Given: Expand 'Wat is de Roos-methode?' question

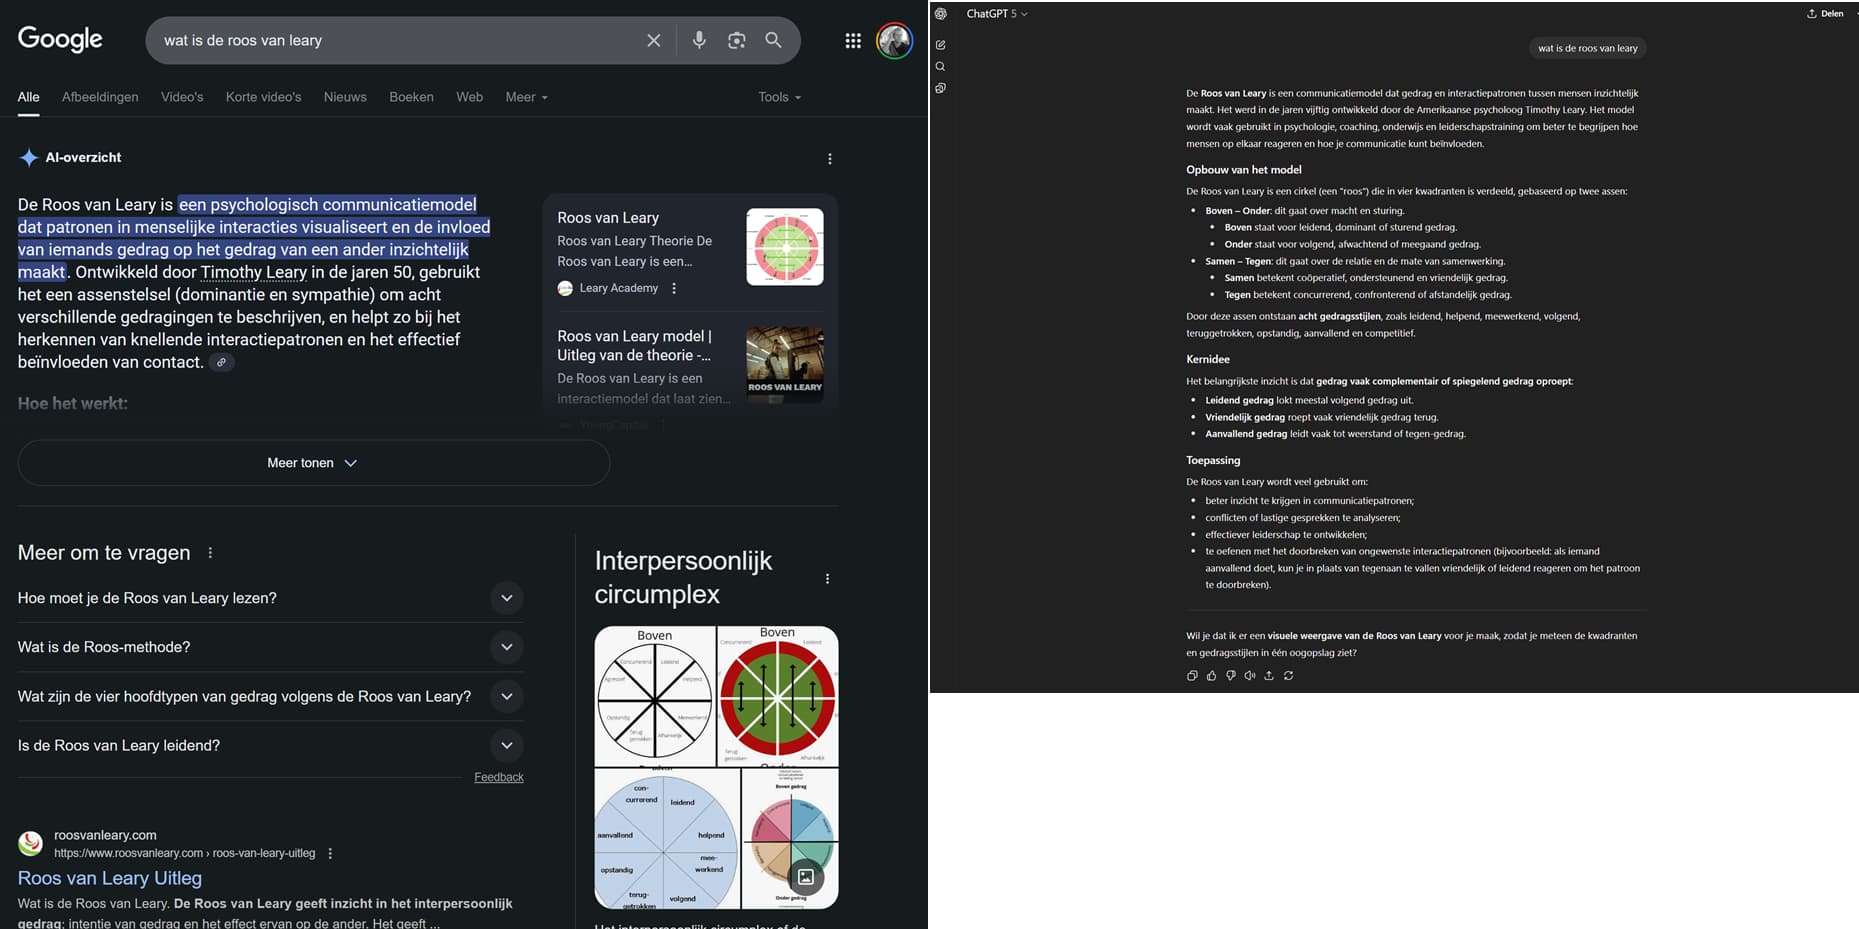Looking at the screenshot, I should tap(507, 647).
